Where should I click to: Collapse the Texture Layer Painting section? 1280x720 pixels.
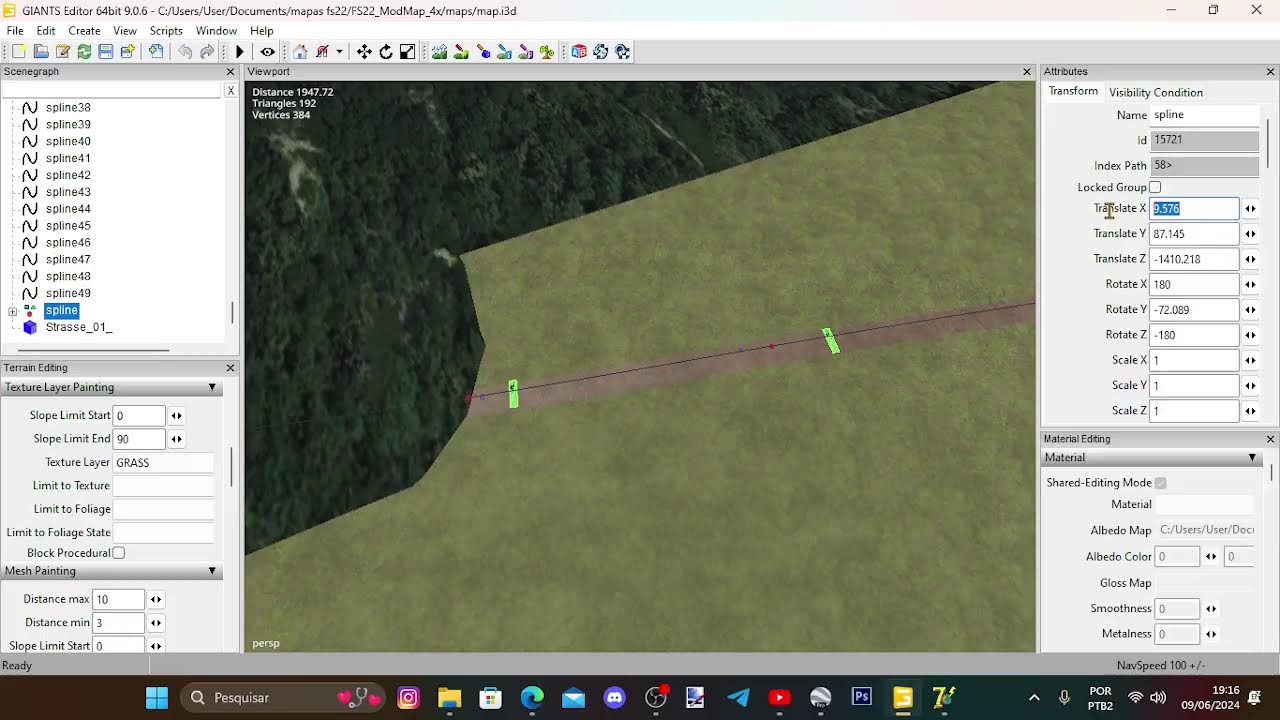(212, 388)
